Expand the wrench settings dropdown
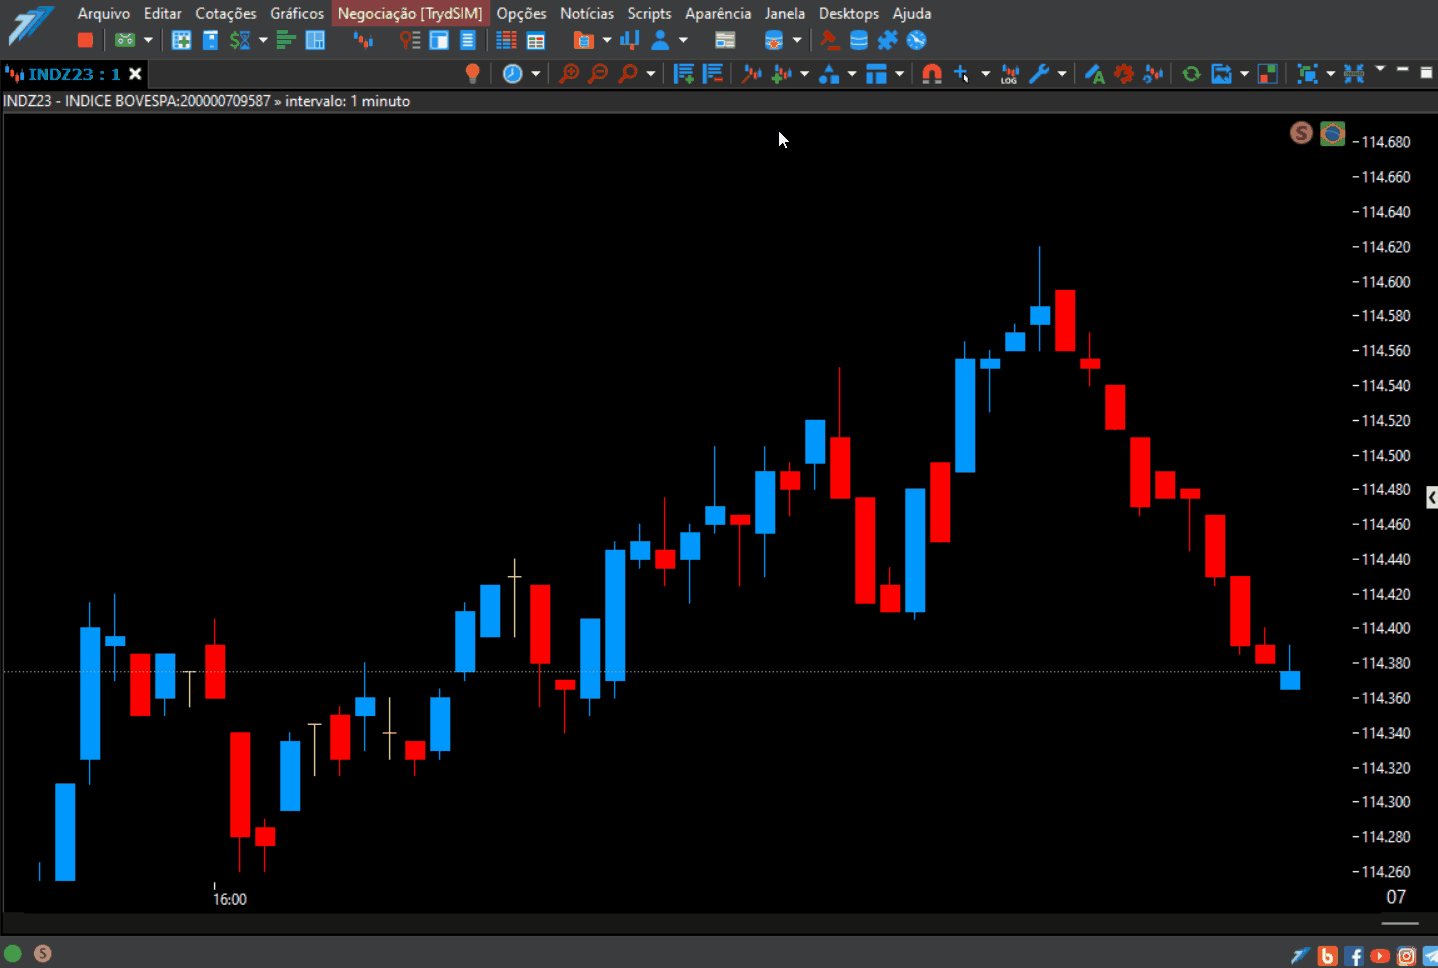This screenshot has width=1438, height=968. tap(1061, 73)
